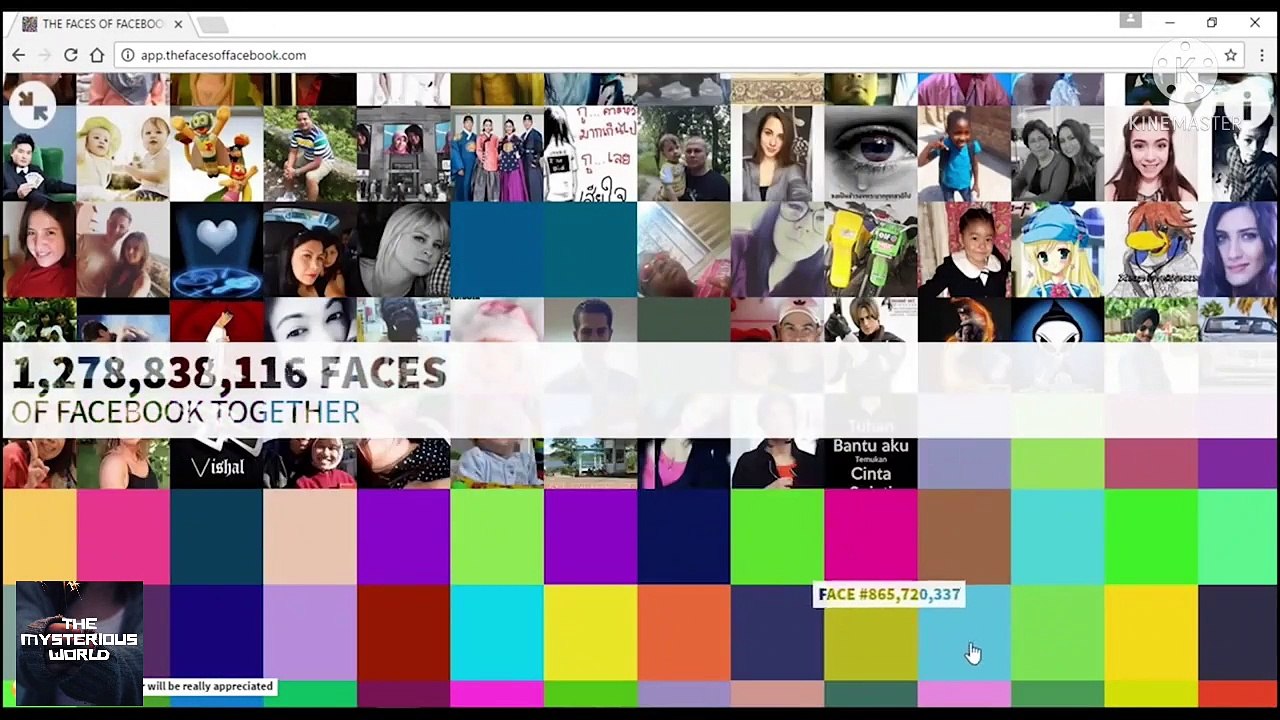Select the anime girl with blue hat
The height and width of the screenshot is (720, 1280).
click(x=1057, y=249)
